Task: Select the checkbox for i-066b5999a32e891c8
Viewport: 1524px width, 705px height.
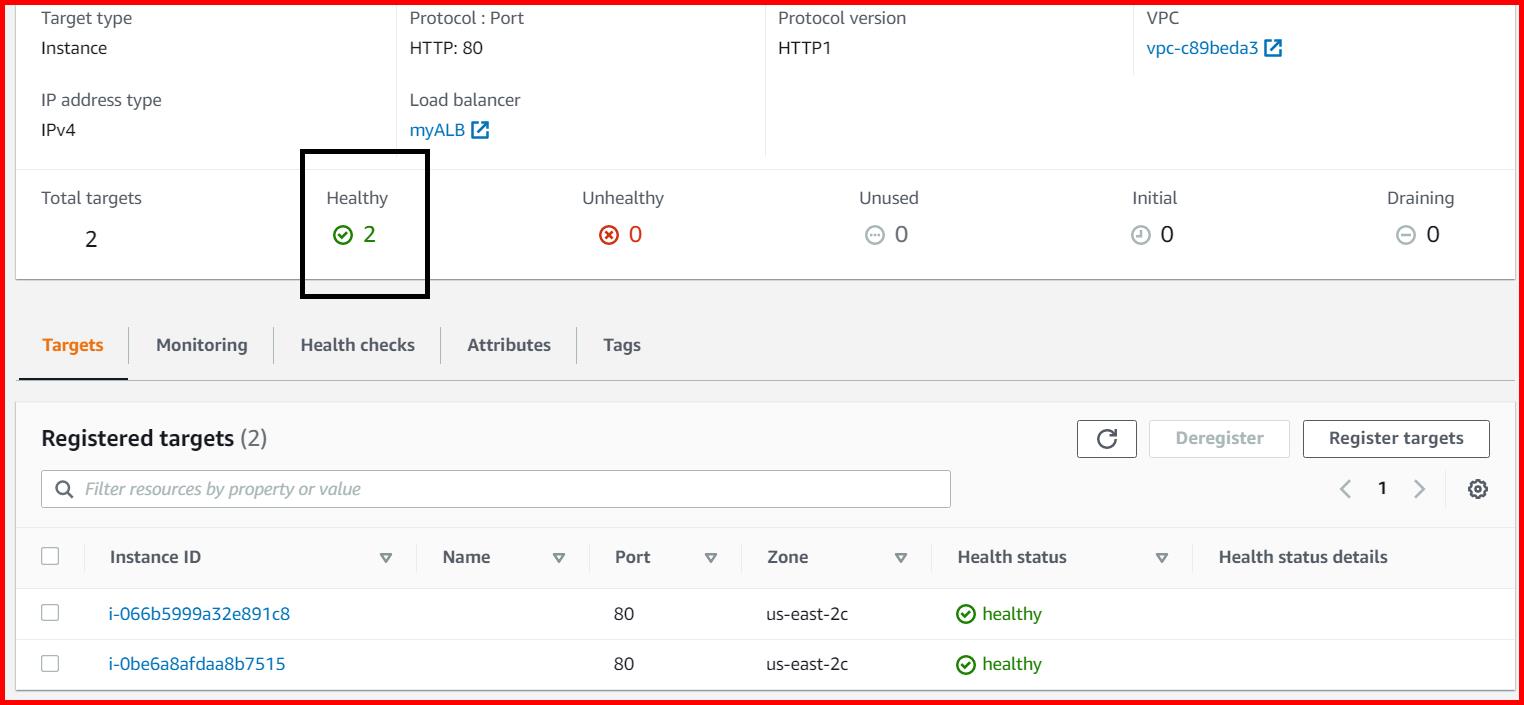Action: point(51,613)
